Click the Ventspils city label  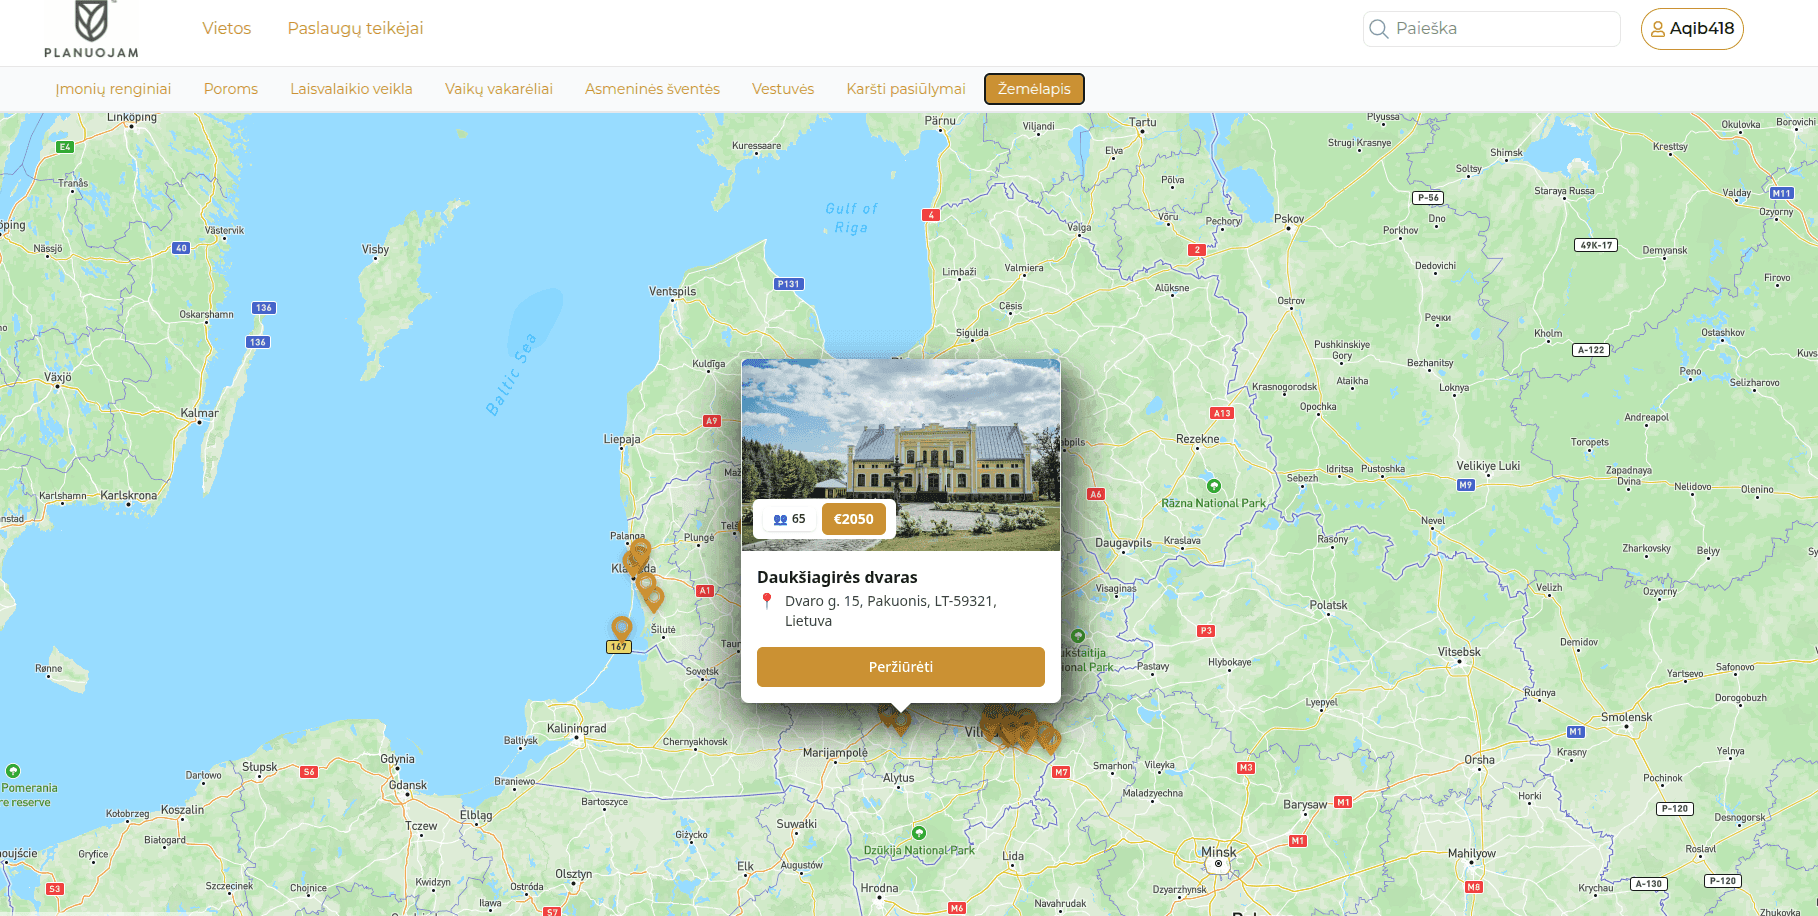point(672,291)
